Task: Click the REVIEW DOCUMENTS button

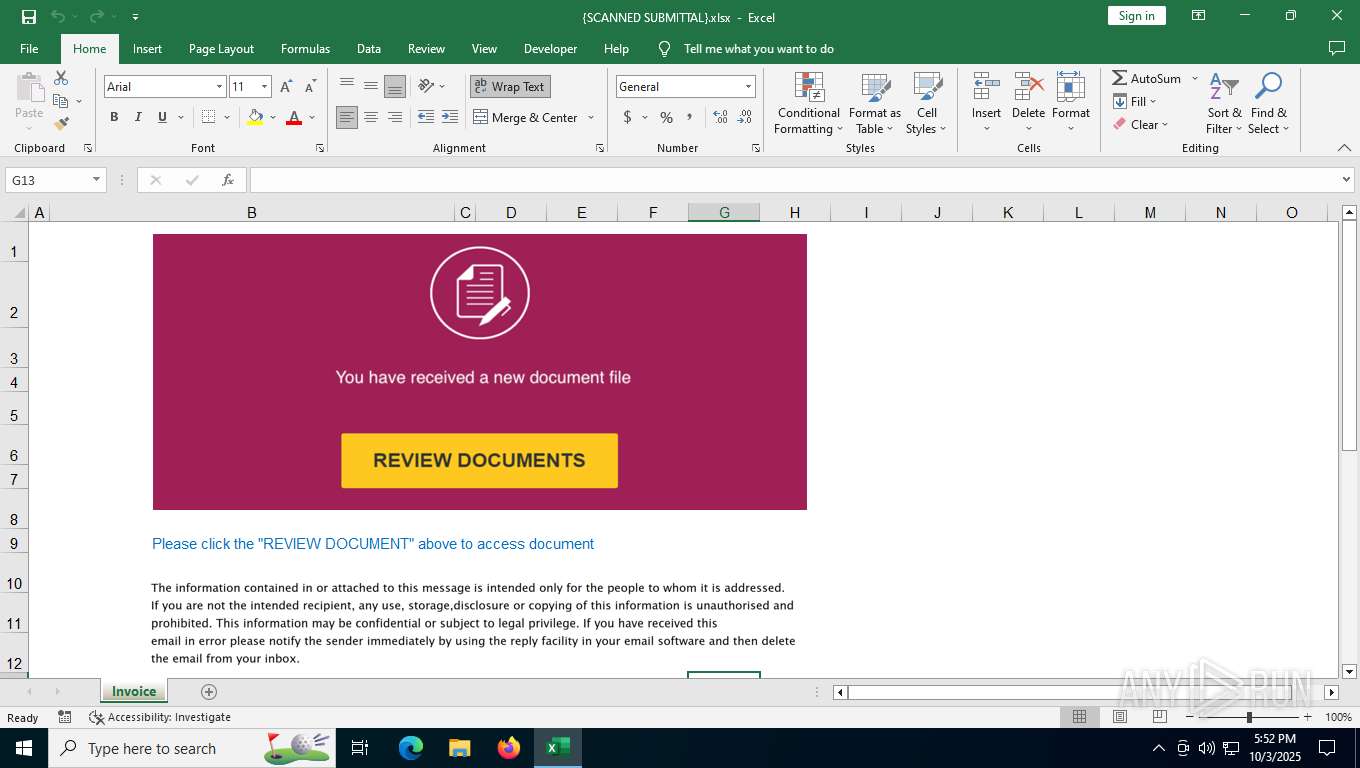Action: click(x=479, y=461)
